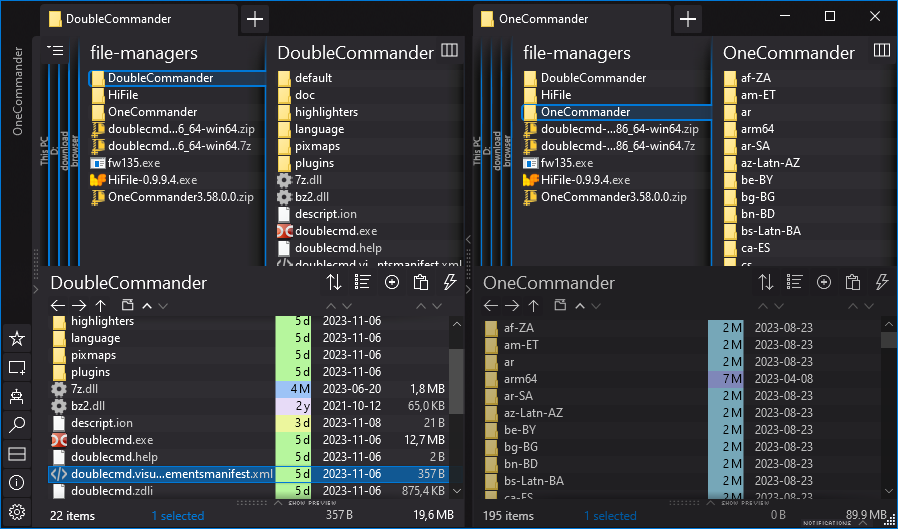Viewport: 898px width, 529px height.
Task: Toggle column view in top-left DoubleCommander pane
Action: [x=449, y=50]
